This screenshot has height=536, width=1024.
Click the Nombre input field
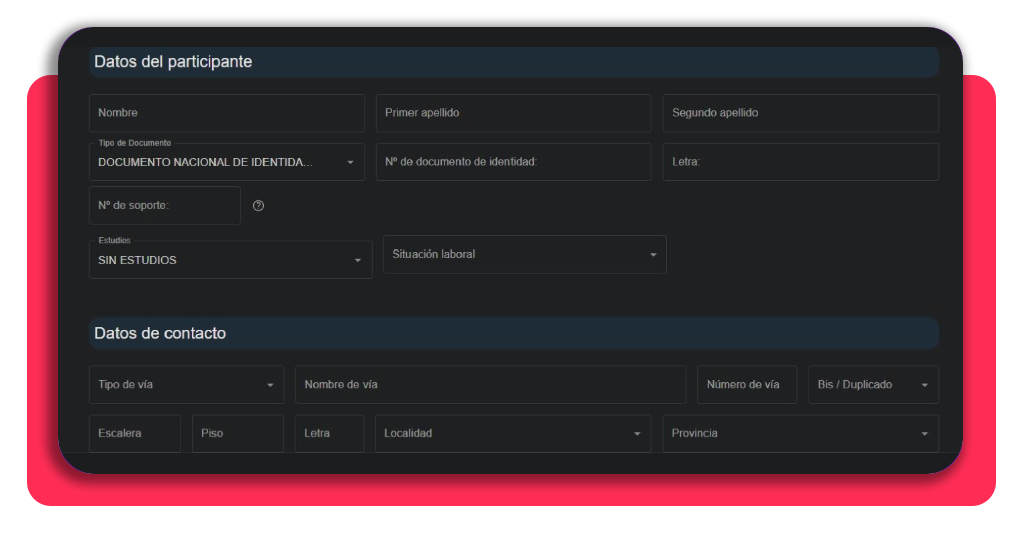tap(227, 113)
